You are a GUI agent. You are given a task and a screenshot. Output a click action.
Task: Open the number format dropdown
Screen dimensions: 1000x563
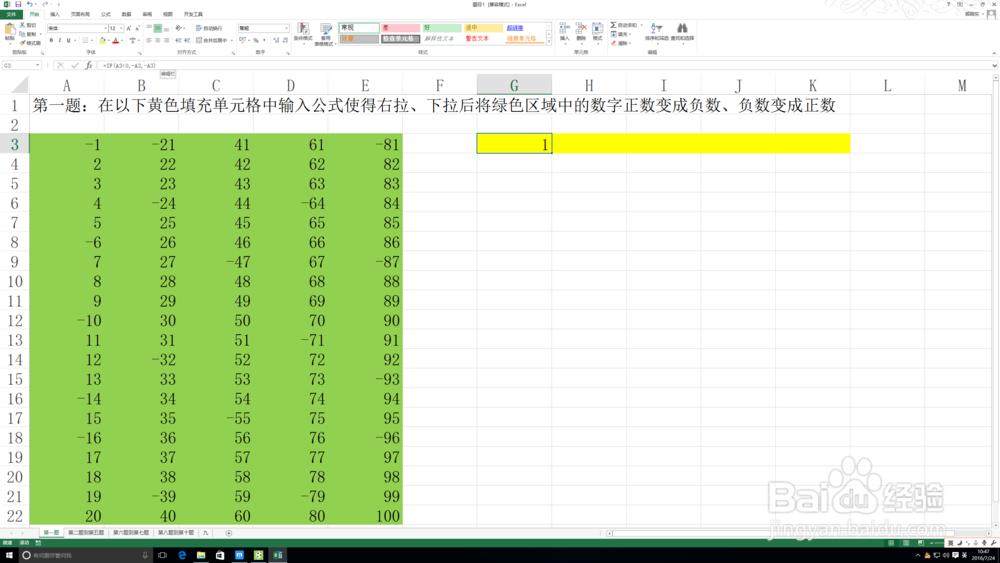(286, 28)
